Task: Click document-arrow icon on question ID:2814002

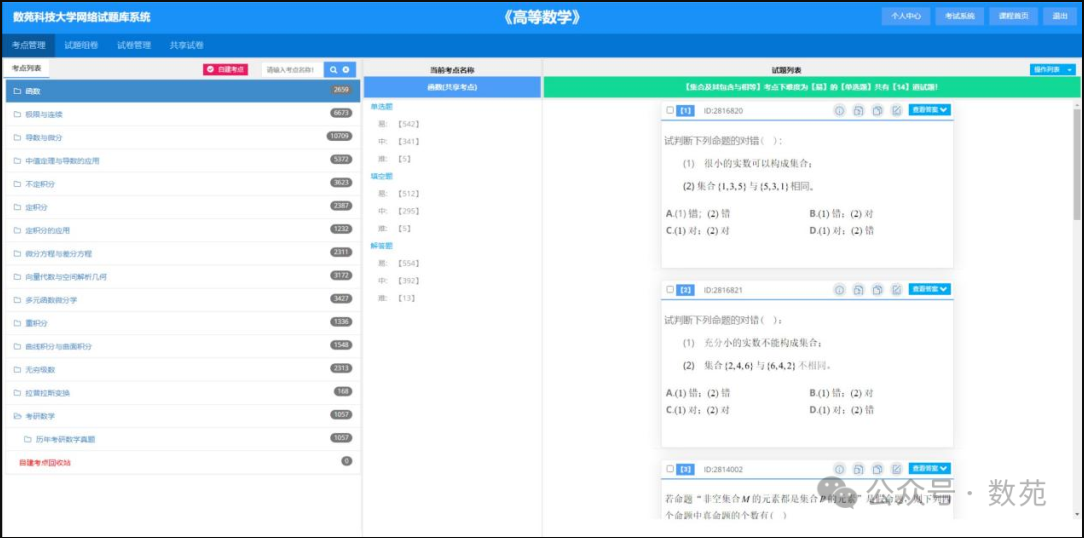Action: click(858, 469)
